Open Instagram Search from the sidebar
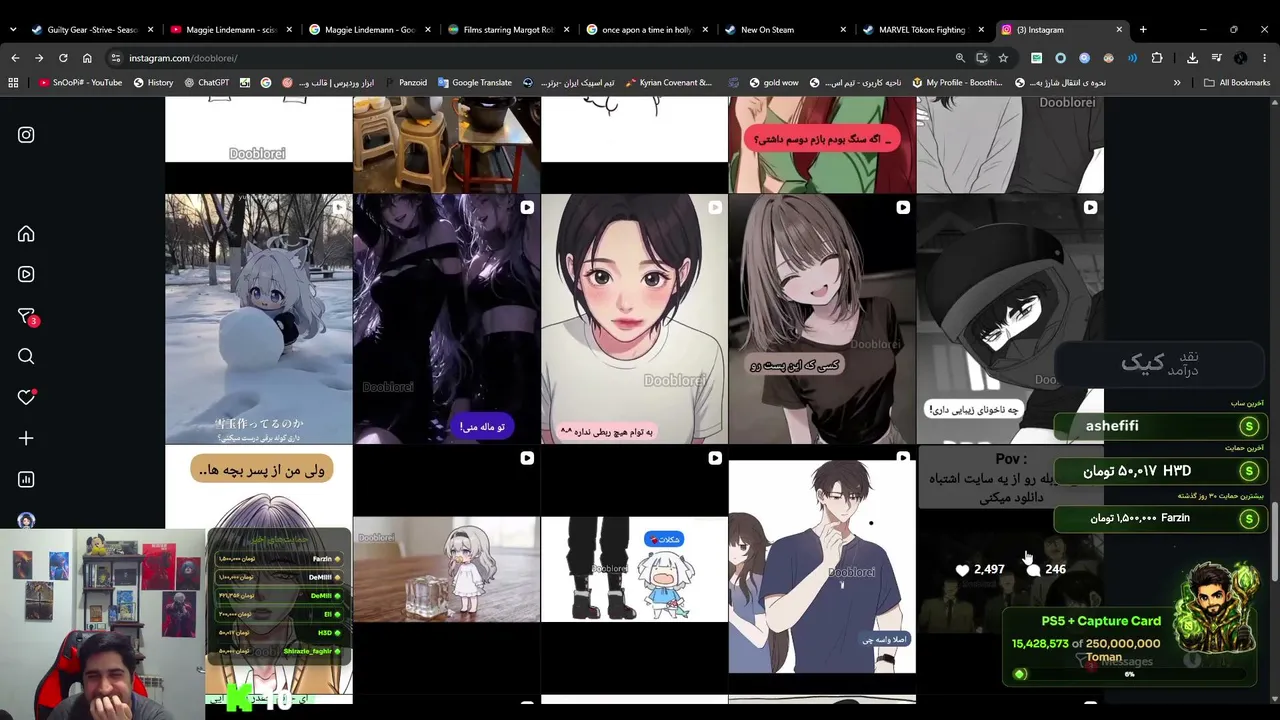1280x720 pixels. (26, 356)
